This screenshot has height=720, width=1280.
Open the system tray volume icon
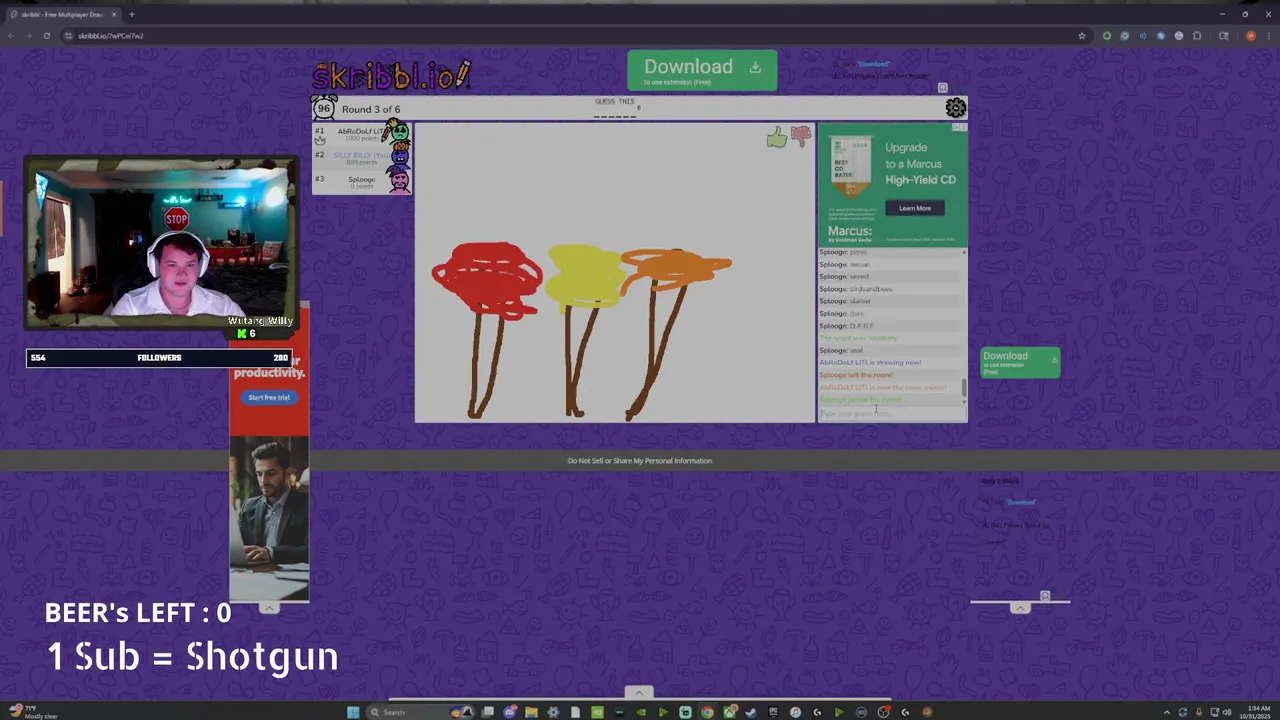pos(1227,712)
